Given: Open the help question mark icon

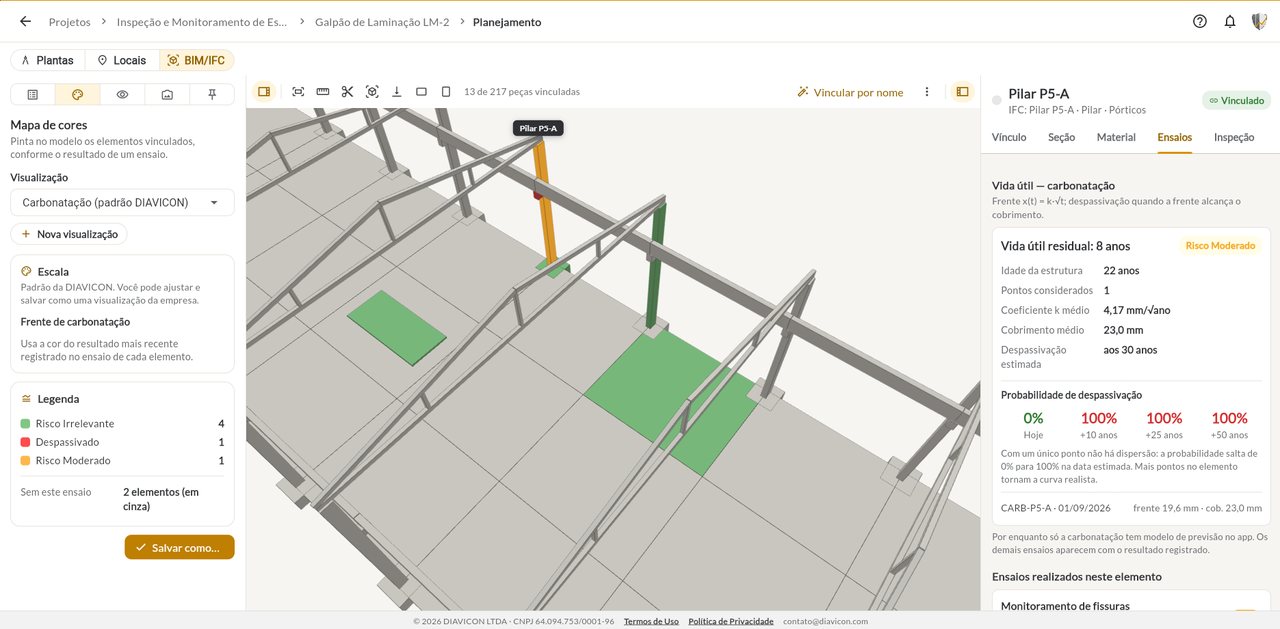Looking at the screenshot, I should pos(1200,21).
